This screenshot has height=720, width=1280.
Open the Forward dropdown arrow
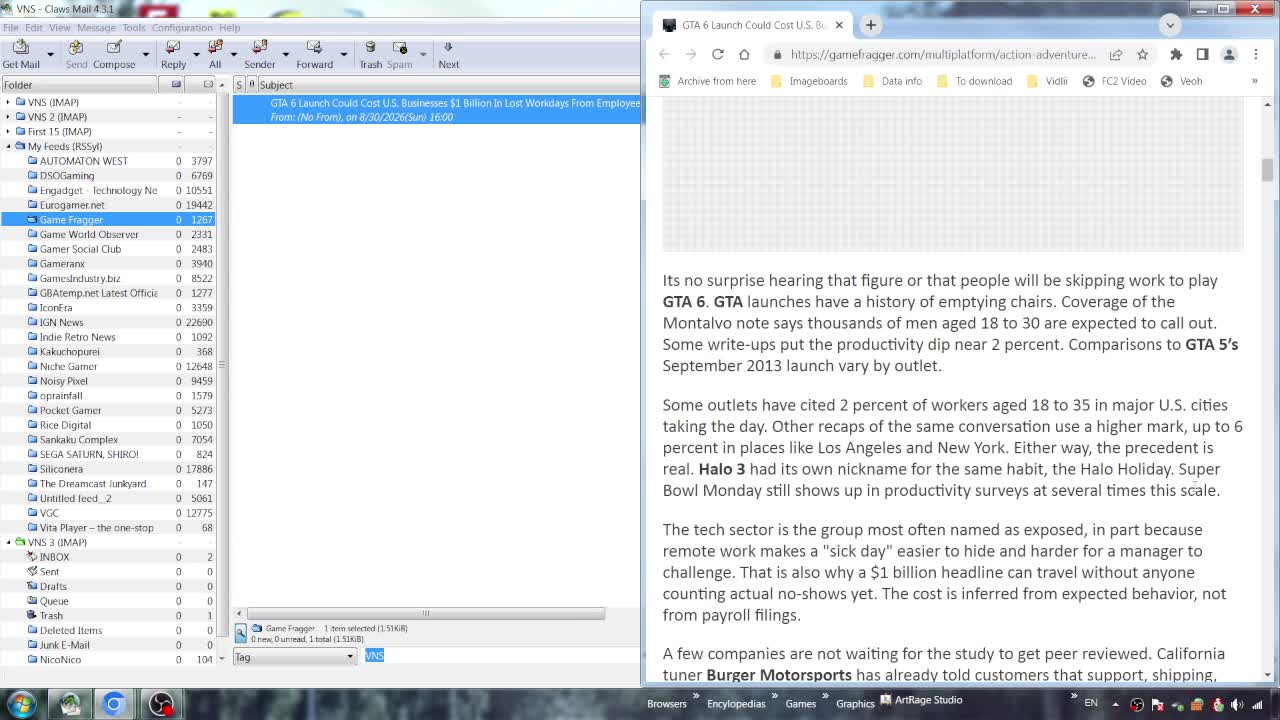(343, 54)
